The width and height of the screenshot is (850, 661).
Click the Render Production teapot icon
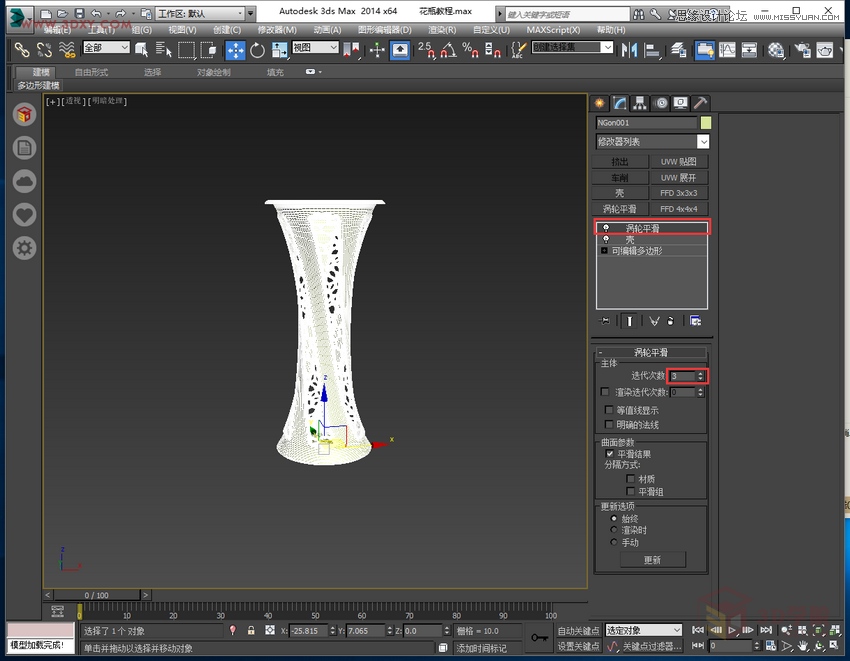[824, 48]
